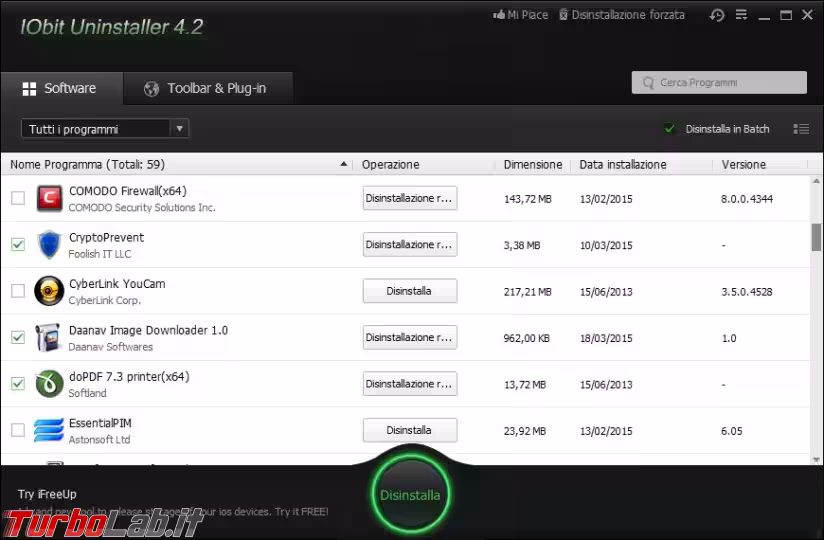Open Disinstallazione forzata trash icon
824x540 pixels.
coord(563,15)
